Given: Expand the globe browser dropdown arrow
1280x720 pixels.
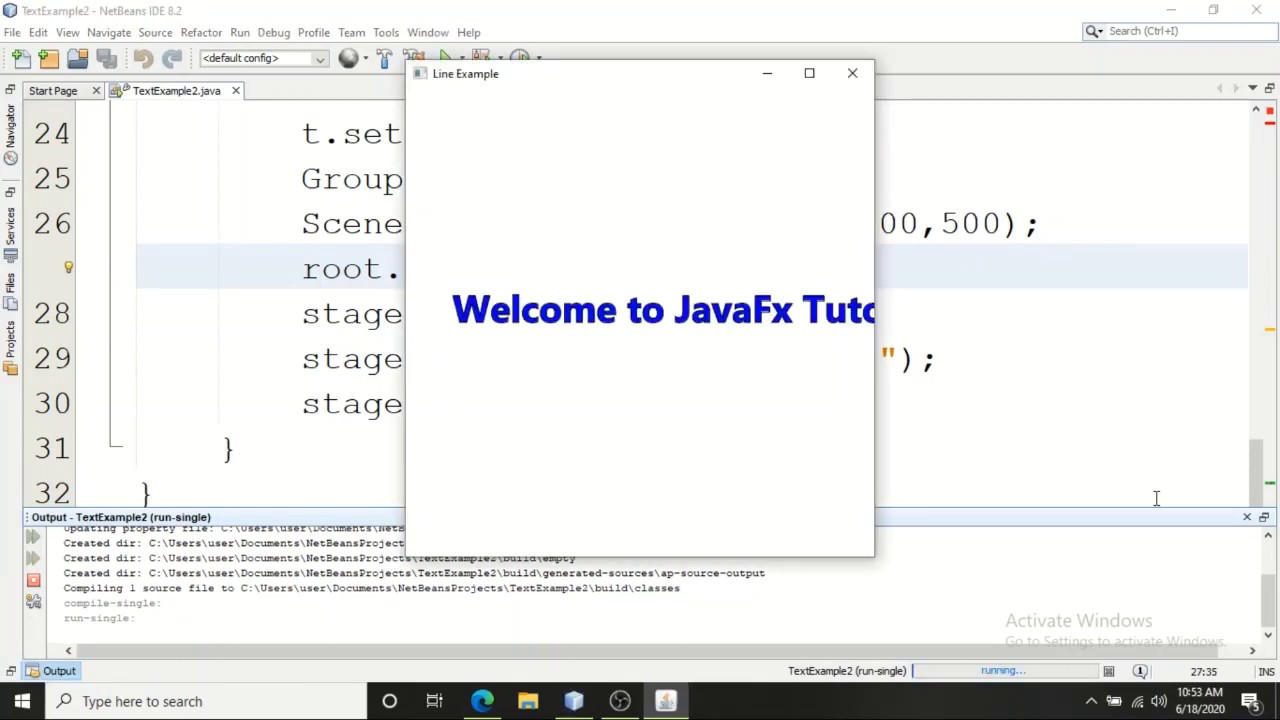Looking at the screenshot, I should (365, 58).
